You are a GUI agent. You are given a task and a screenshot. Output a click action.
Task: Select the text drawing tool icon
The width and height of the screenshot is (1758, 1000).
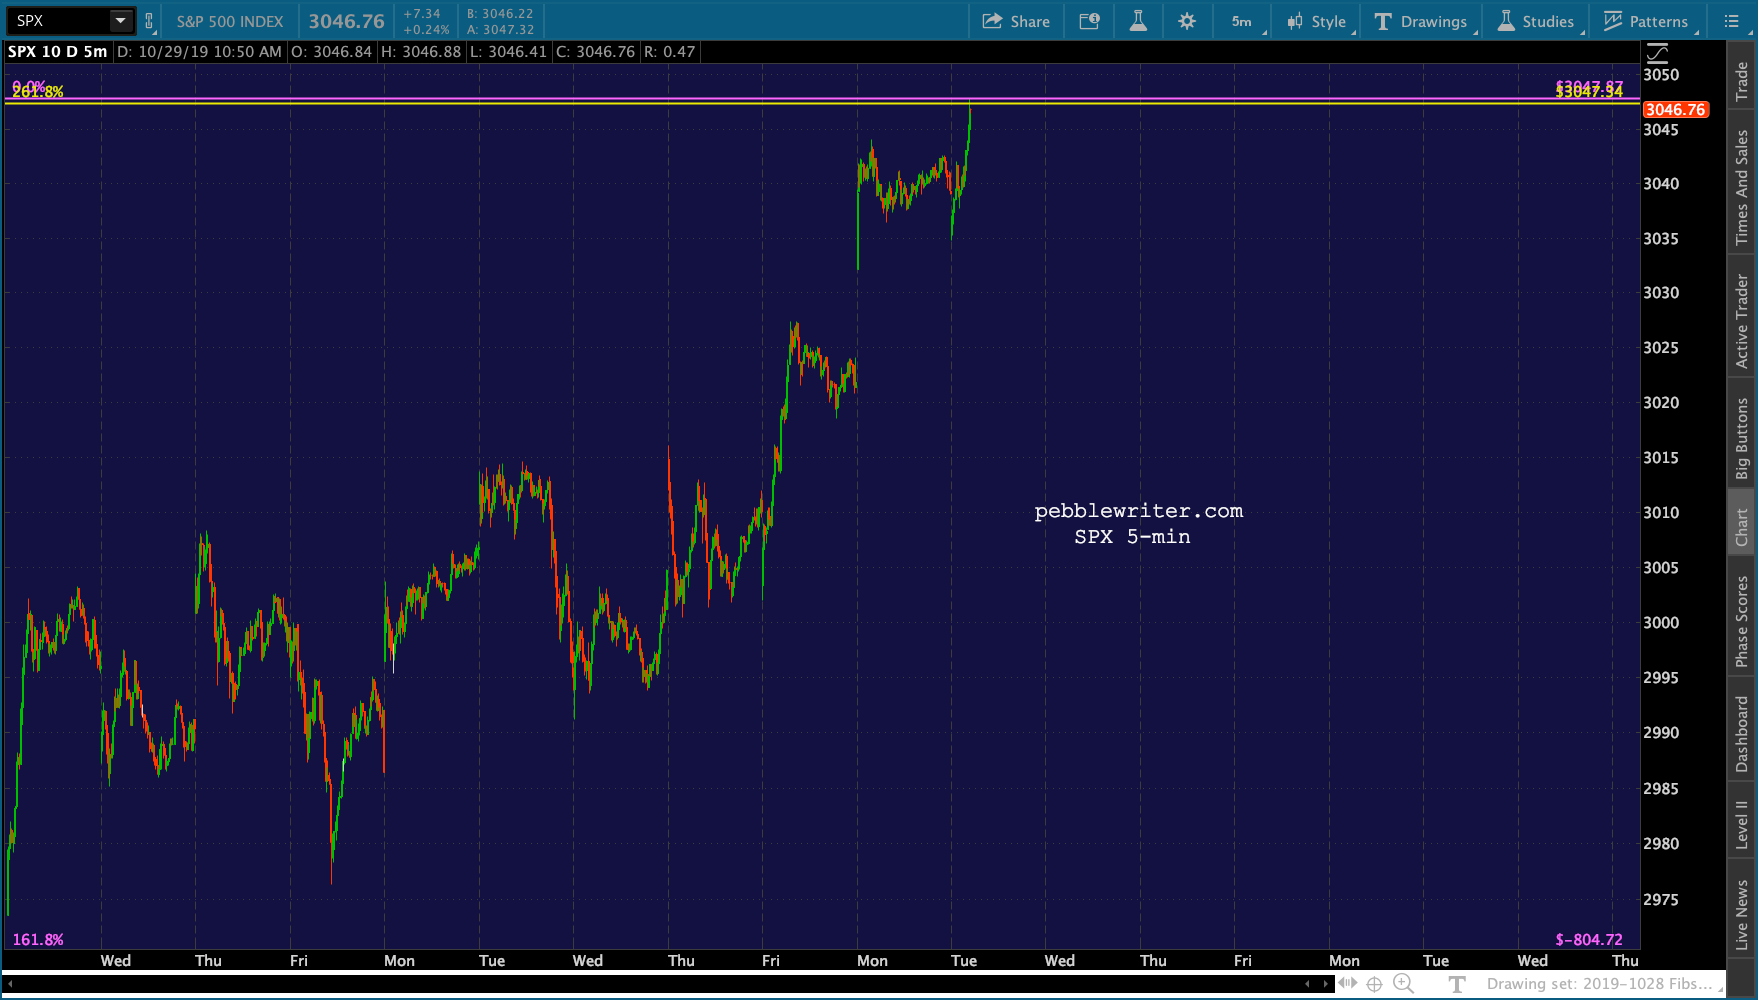coord(1456,984)
